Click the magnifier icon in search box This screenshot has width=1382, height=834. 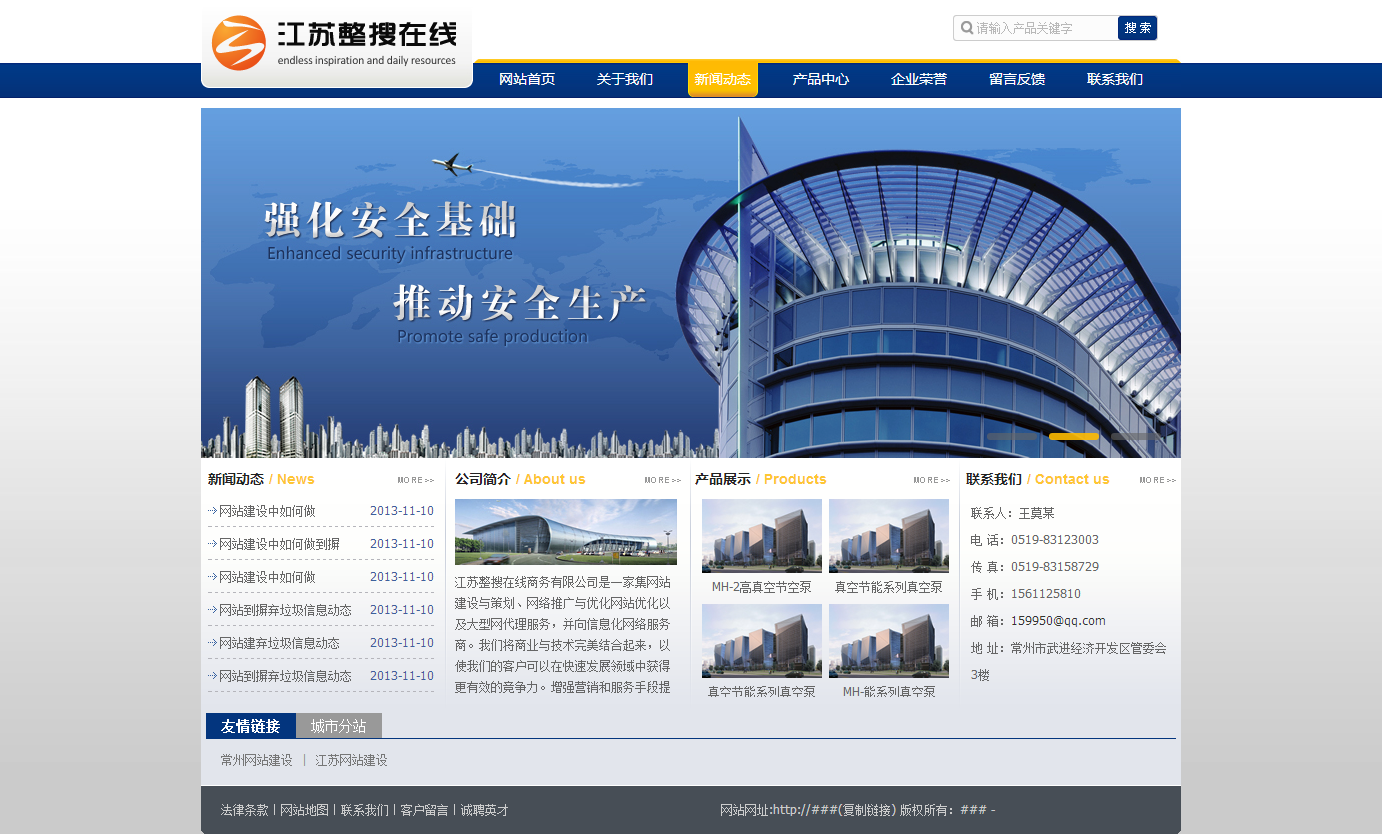[967, 28]
